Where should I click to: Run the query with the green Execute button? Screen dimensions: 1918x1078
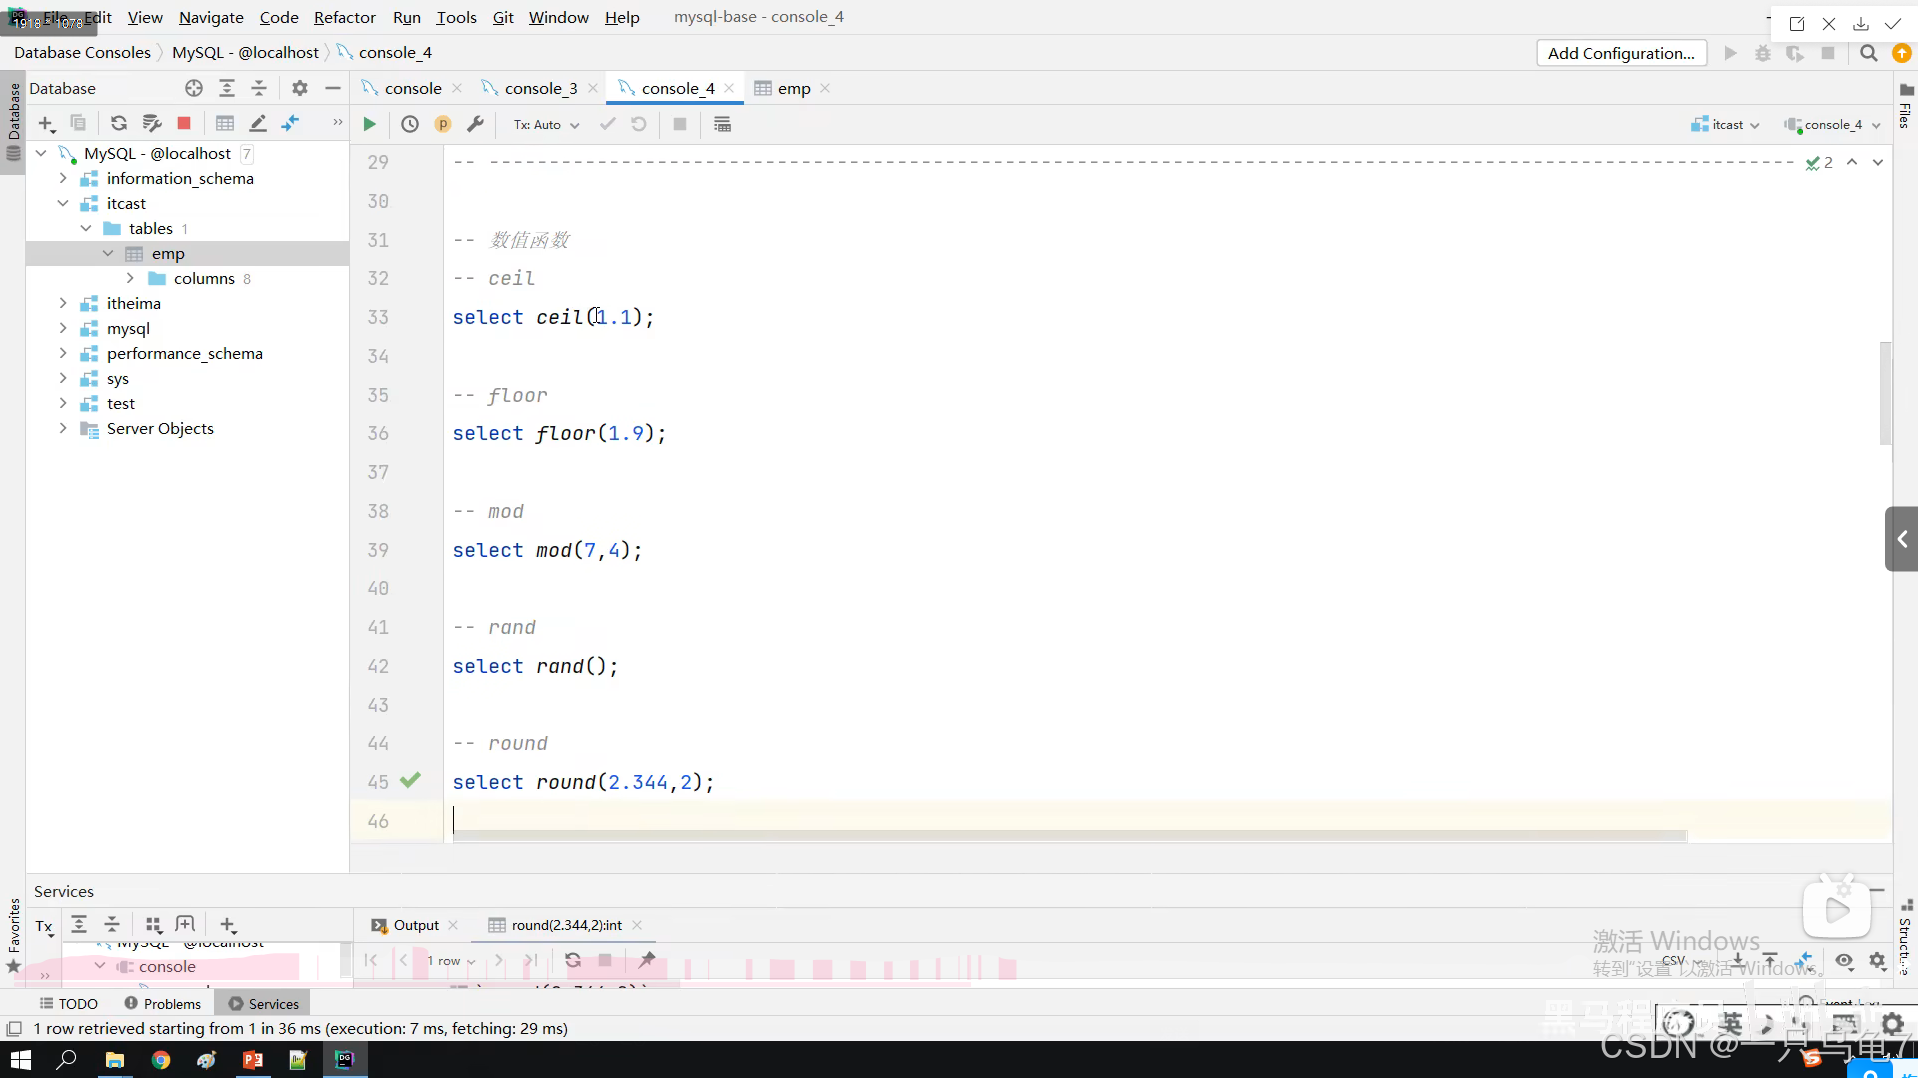pos(369,124)
